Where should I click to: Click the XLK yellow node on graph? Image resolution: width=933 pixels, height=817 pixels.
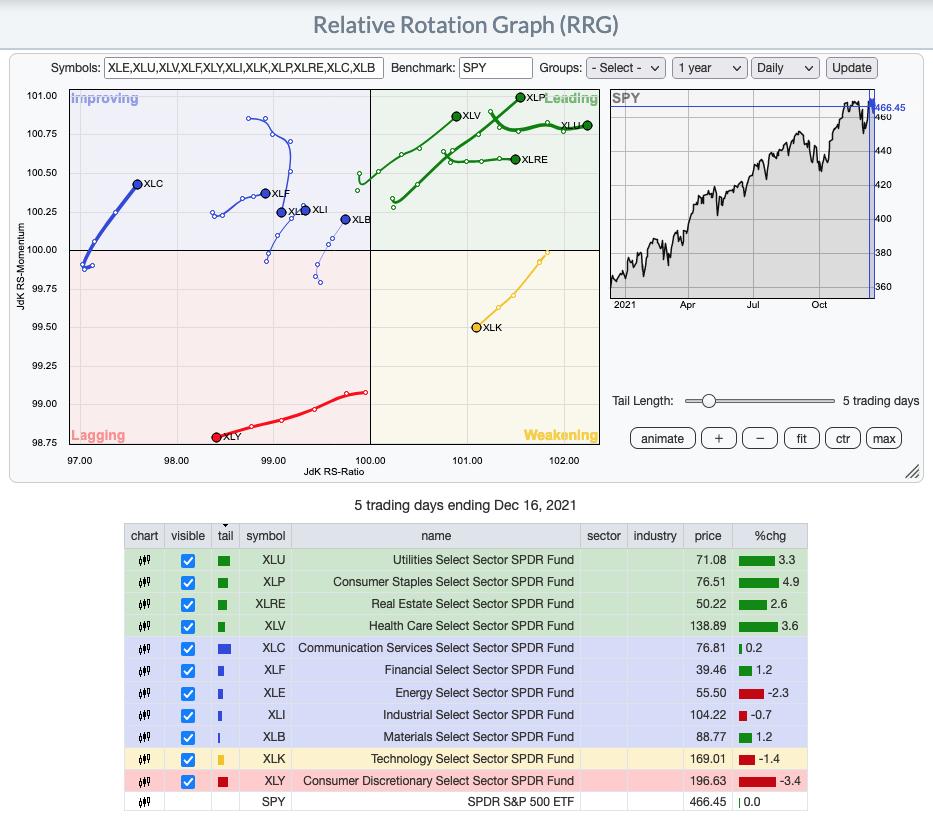tap(476, 327)
